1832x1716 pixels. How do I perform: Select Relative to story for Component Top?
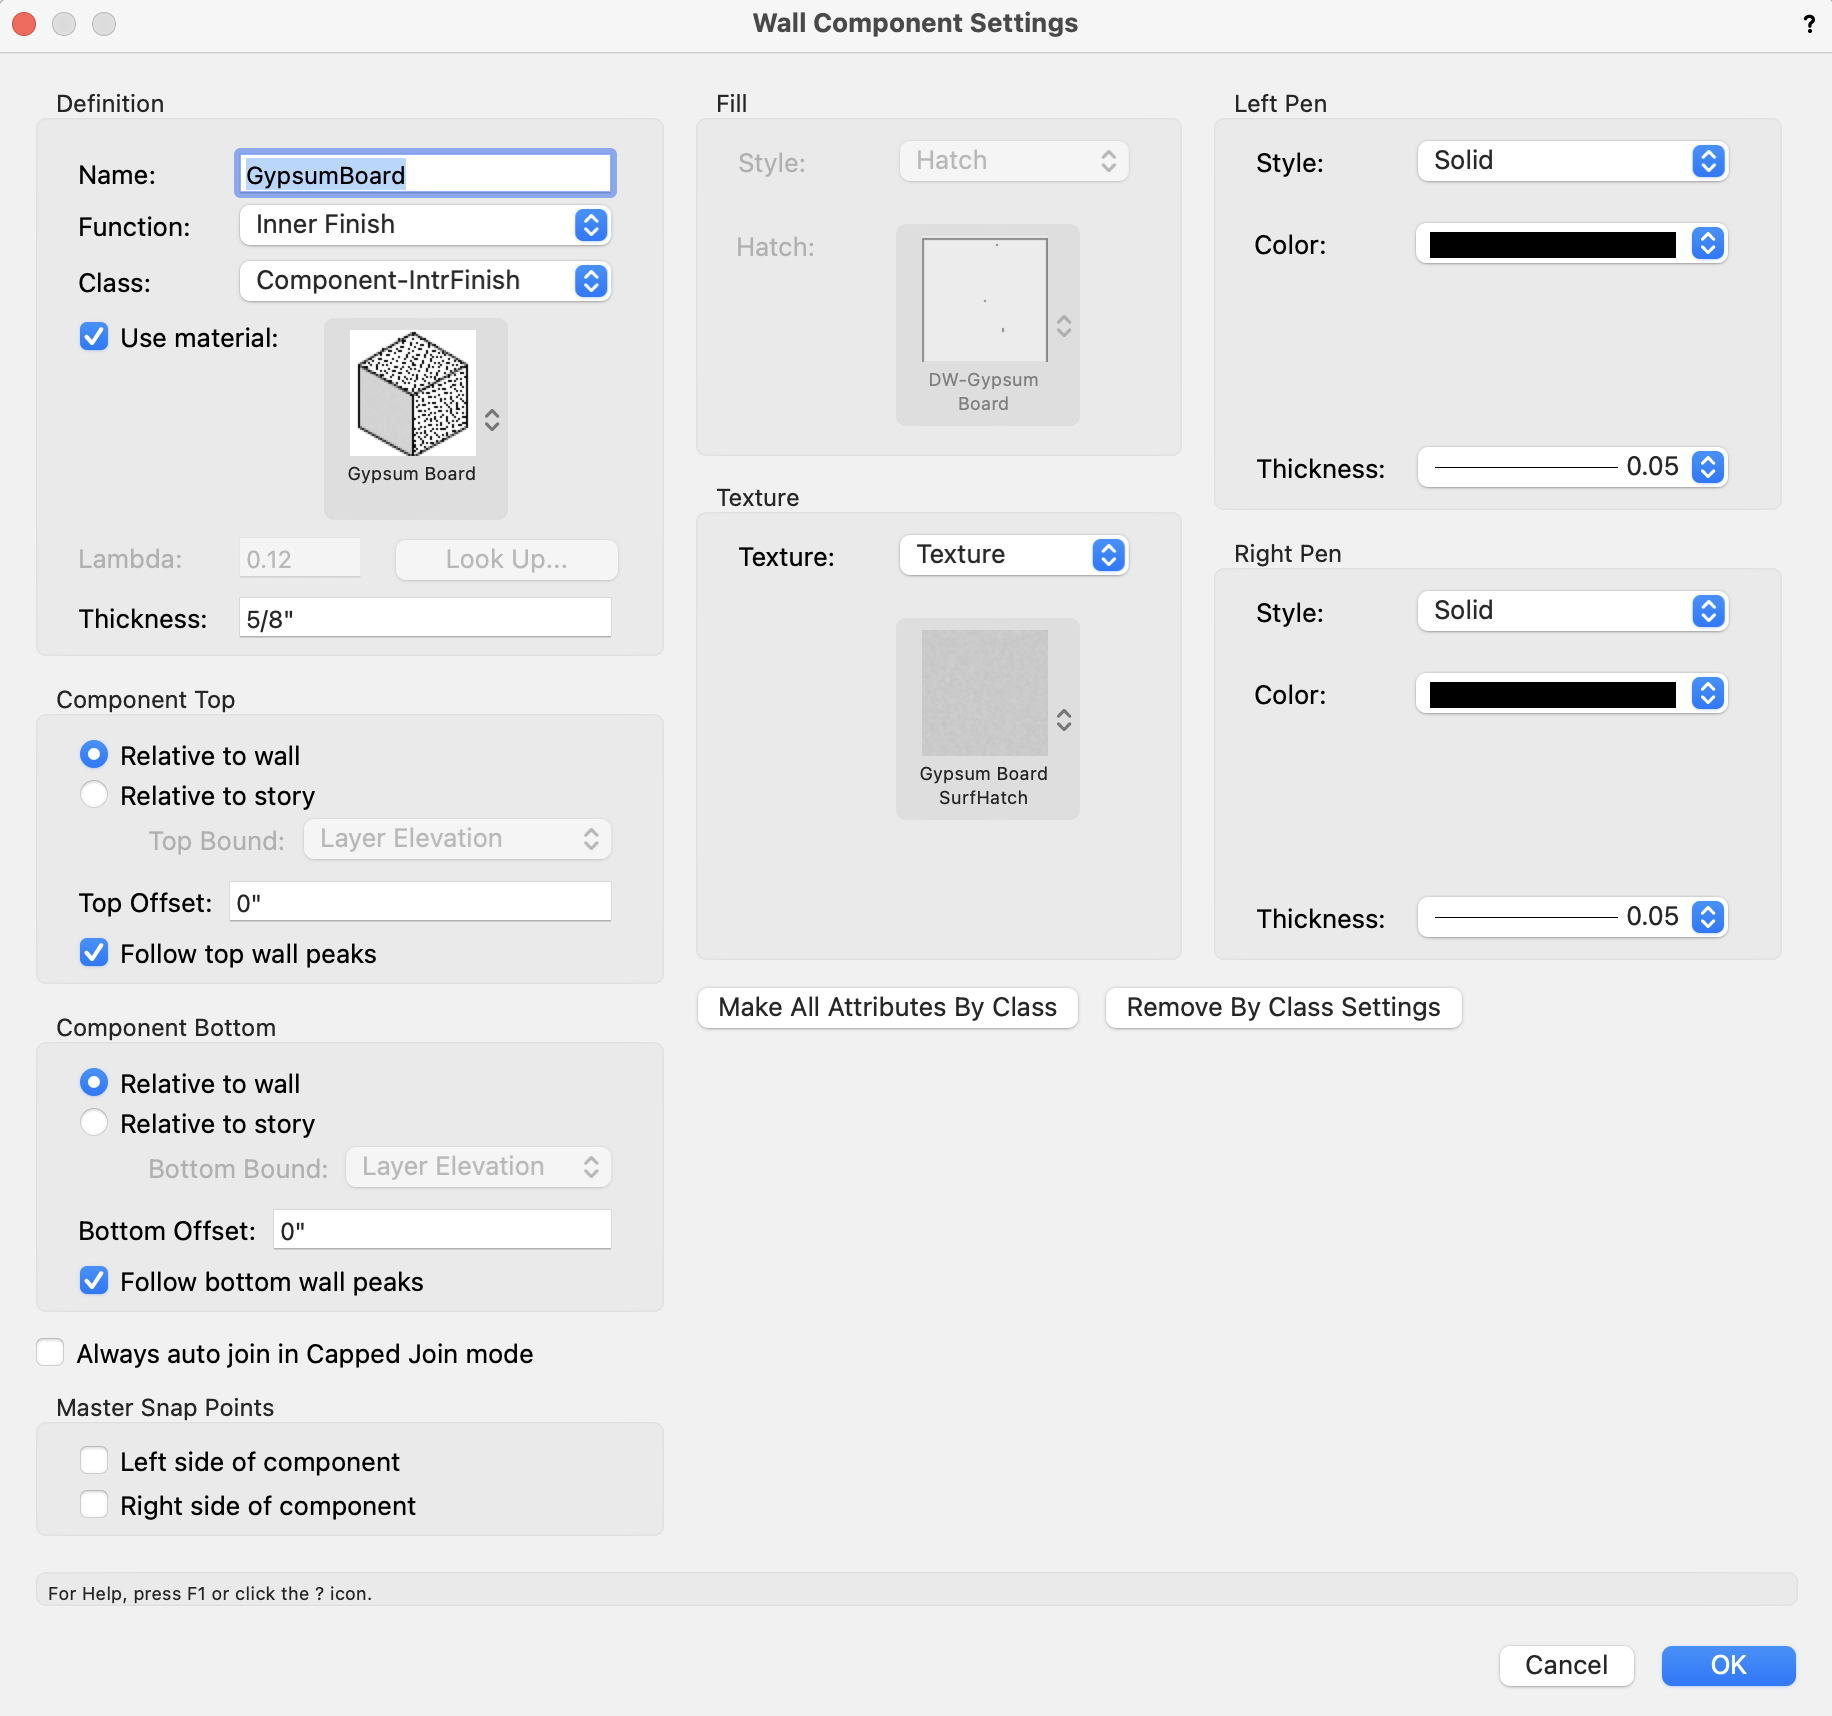pyautogui.click(x=94, y=795)
